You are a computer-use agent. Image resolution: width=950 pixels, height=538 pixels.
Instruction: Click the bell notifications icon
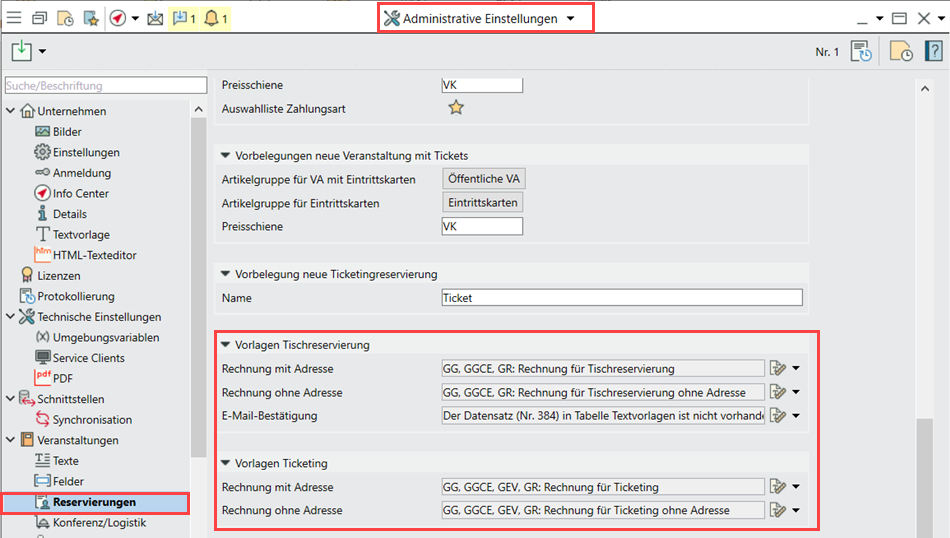[213, 18]
